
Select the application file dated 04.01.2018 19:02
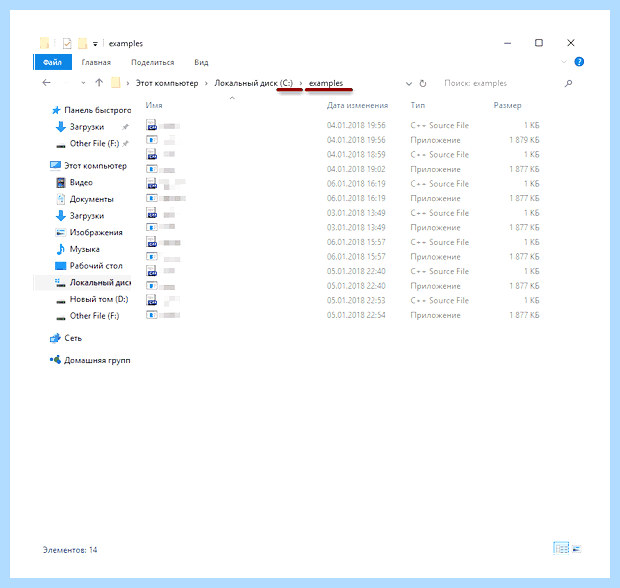point(342,169)
